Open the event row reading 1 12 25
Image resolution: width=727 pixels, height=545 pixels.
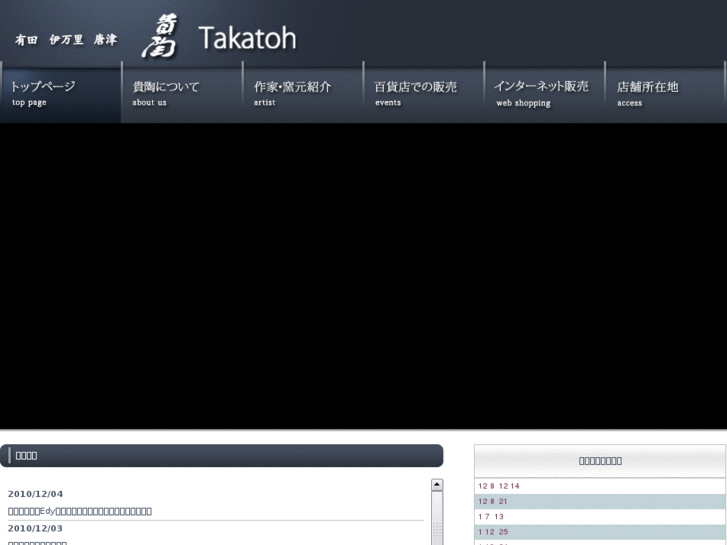pyautogui.click(x=599, y=532)
